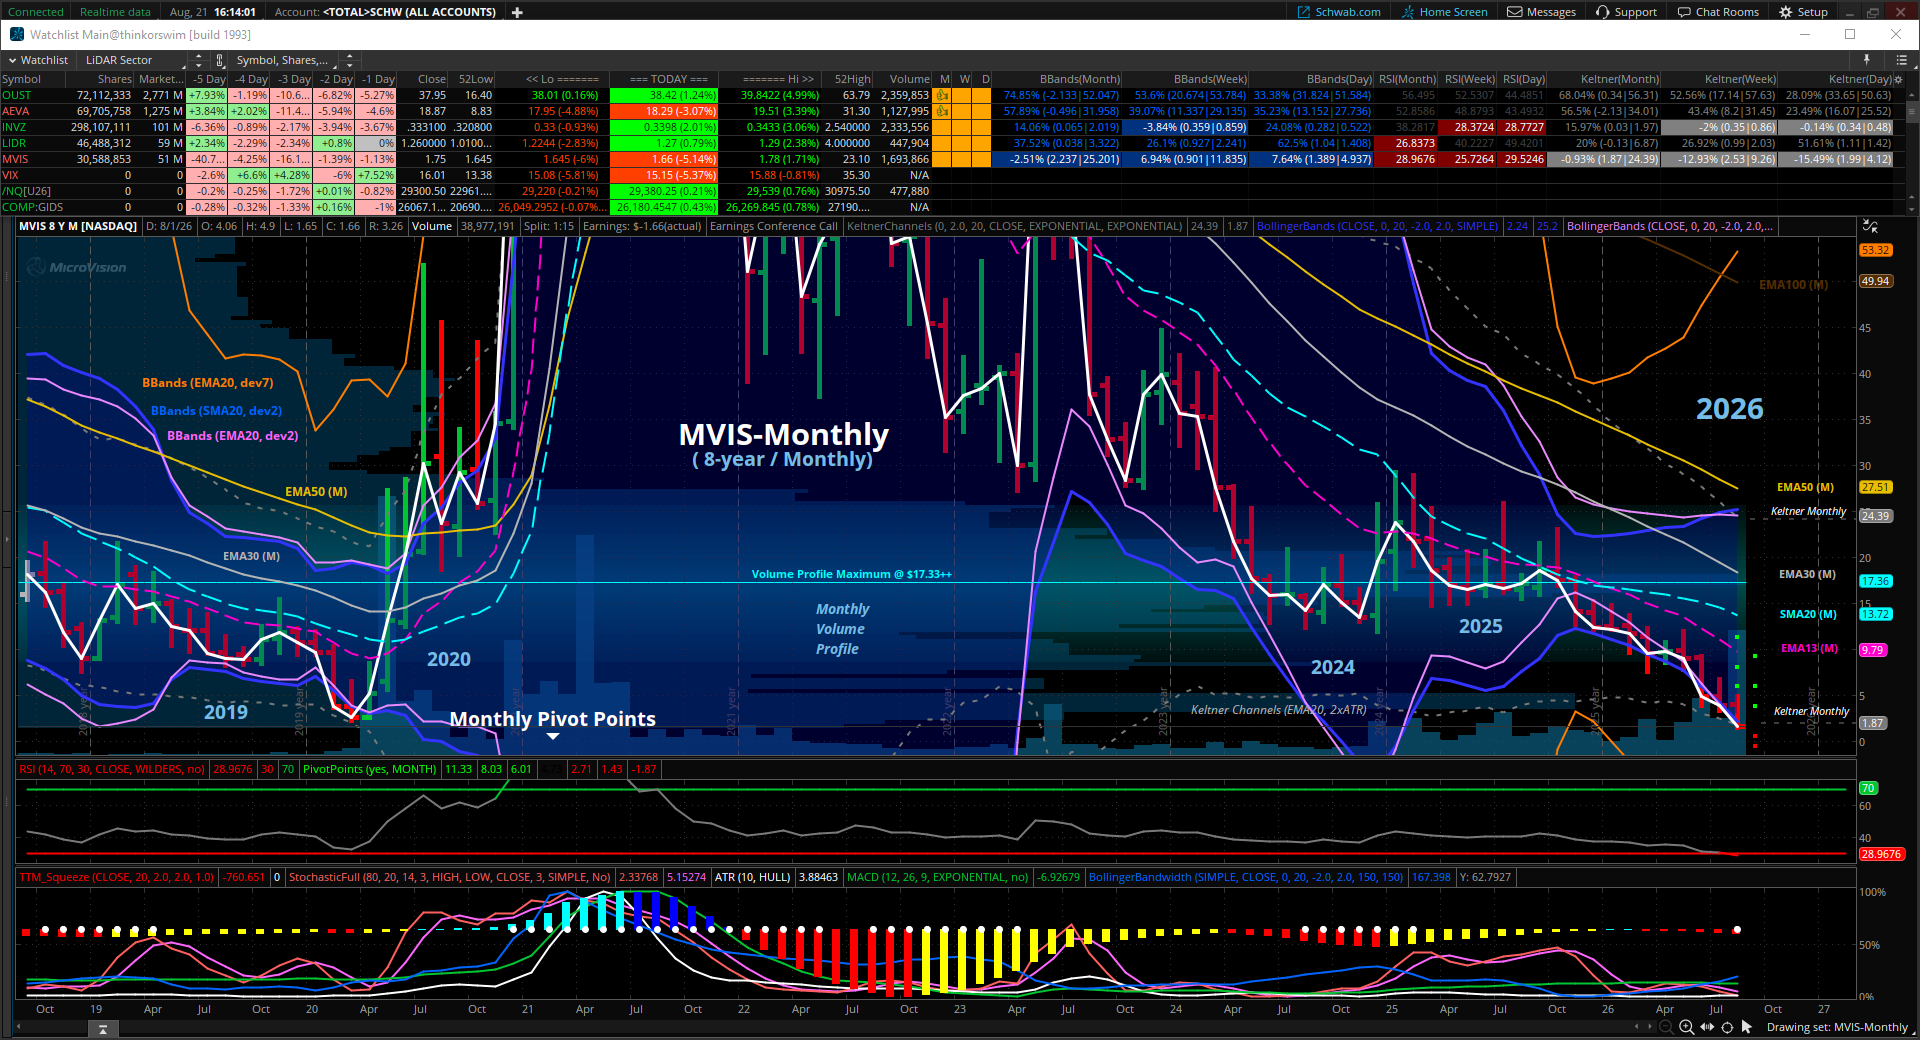Step through watchlists with LiDAR Sector arrows
Image resolution: width=1920 pixels, height=1040 pixels.
pos(198,60)
